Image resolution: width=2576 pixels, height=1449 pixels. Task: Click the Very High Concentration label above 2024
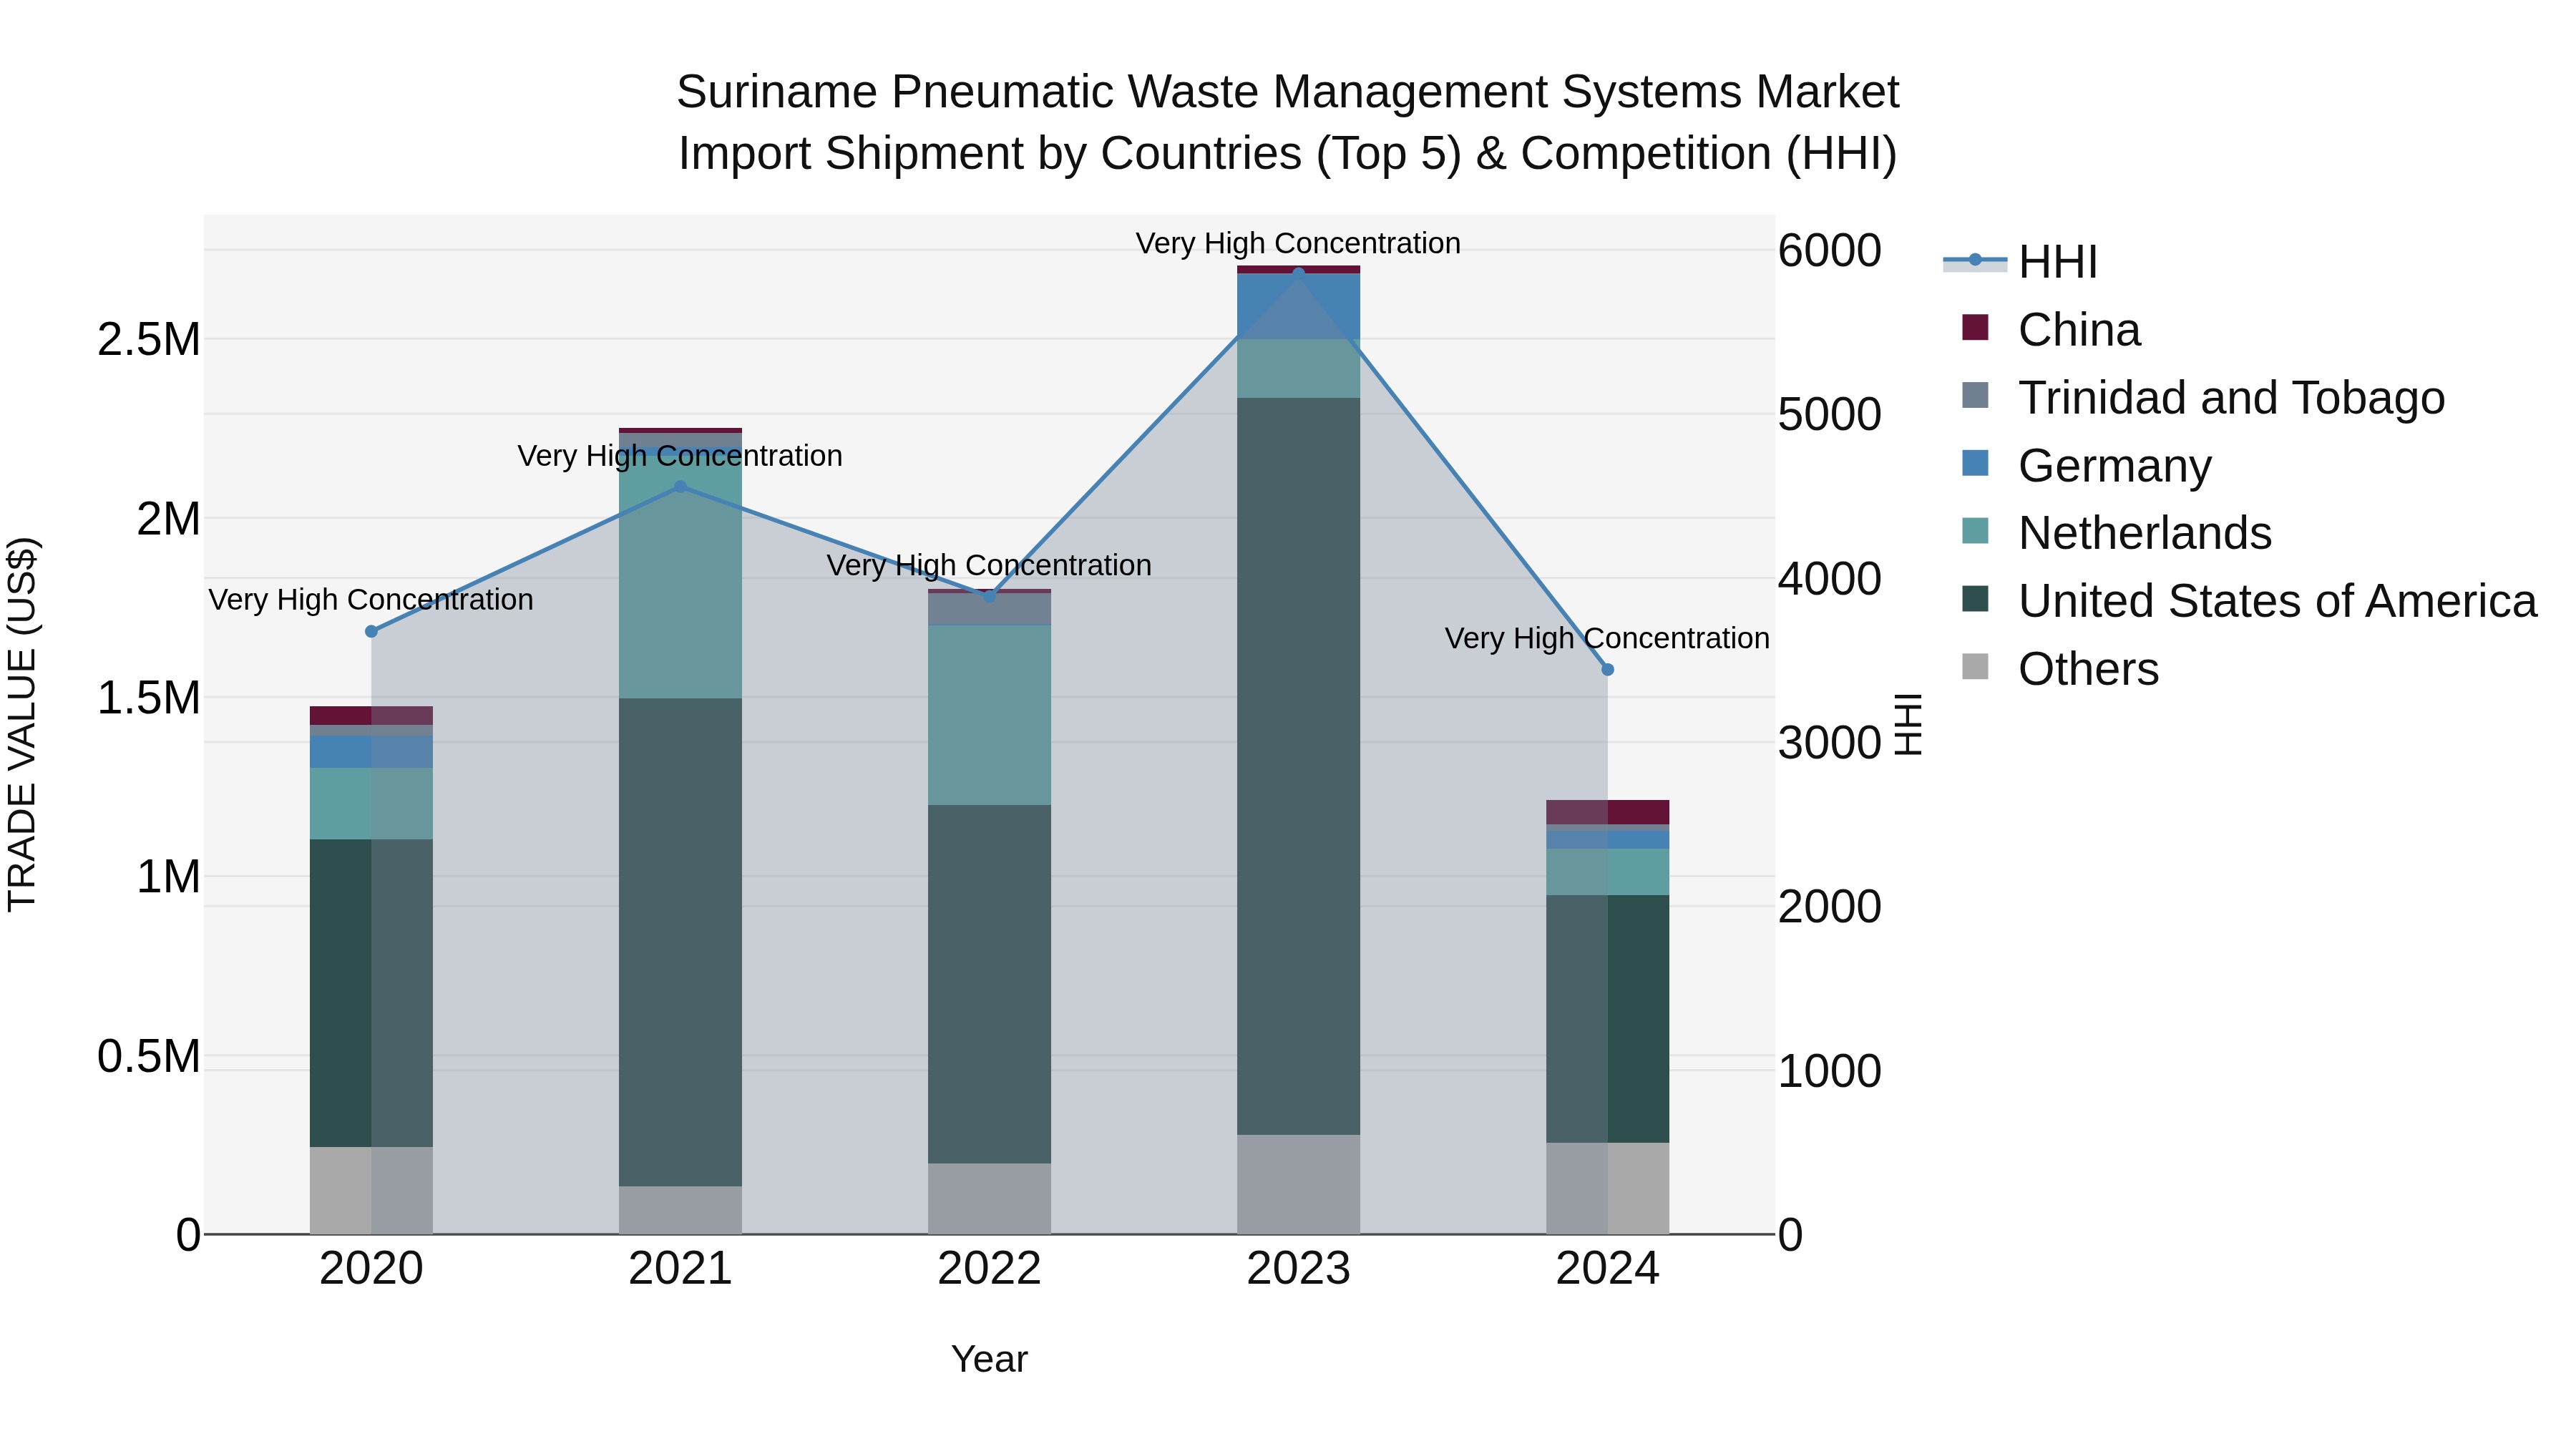[x=1607, y=638]
